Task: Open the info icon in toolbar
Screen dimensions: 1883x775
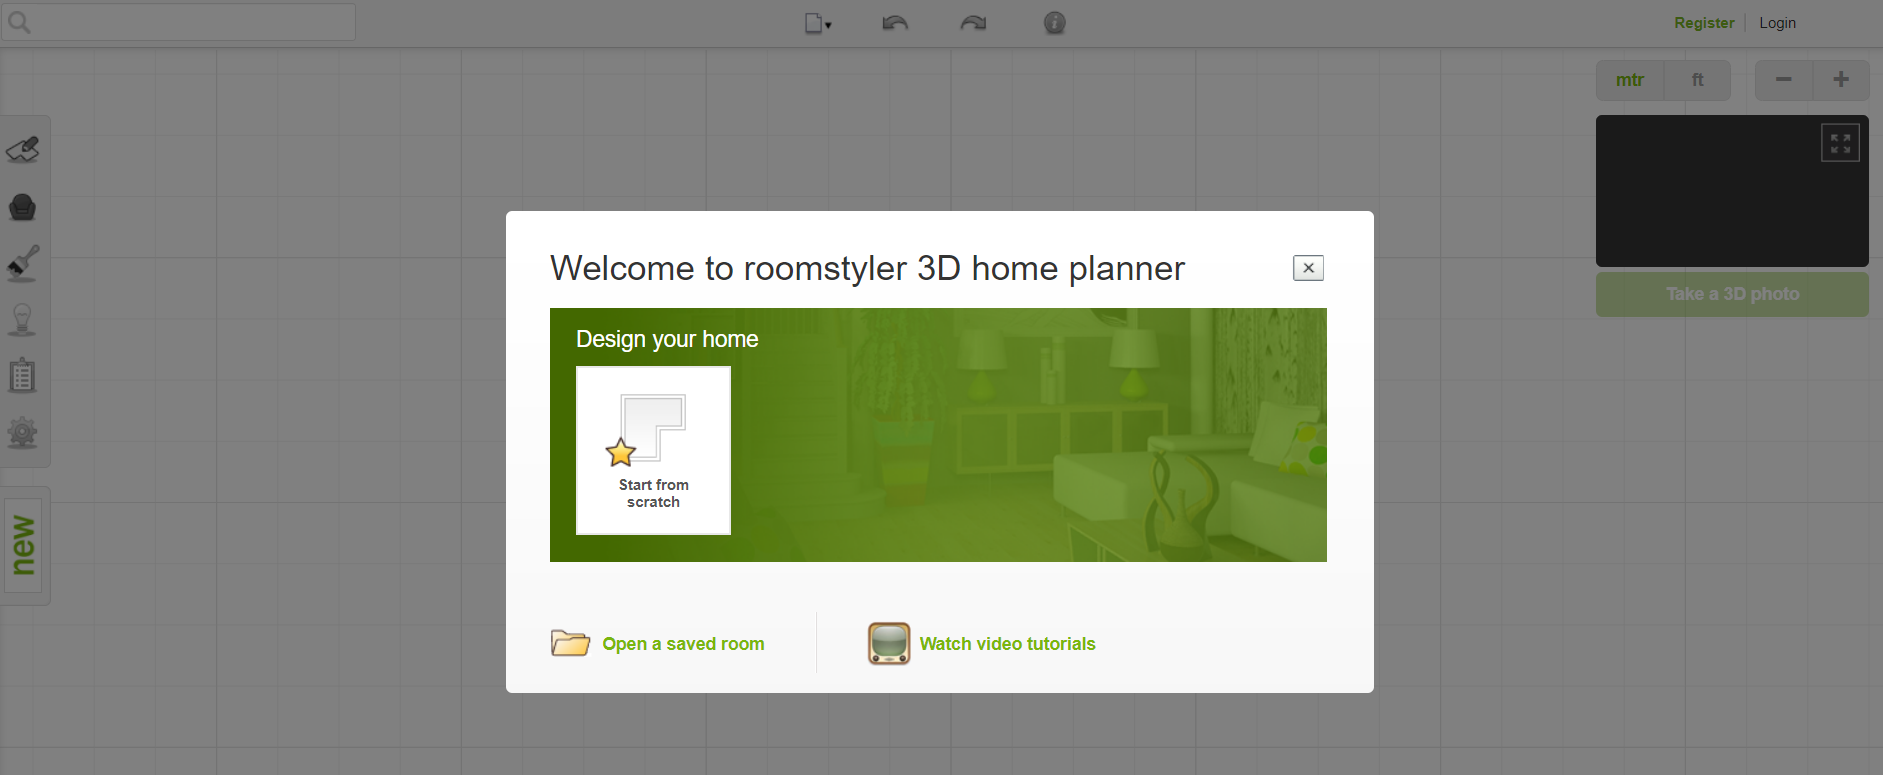Action: tap(1054, 23)
